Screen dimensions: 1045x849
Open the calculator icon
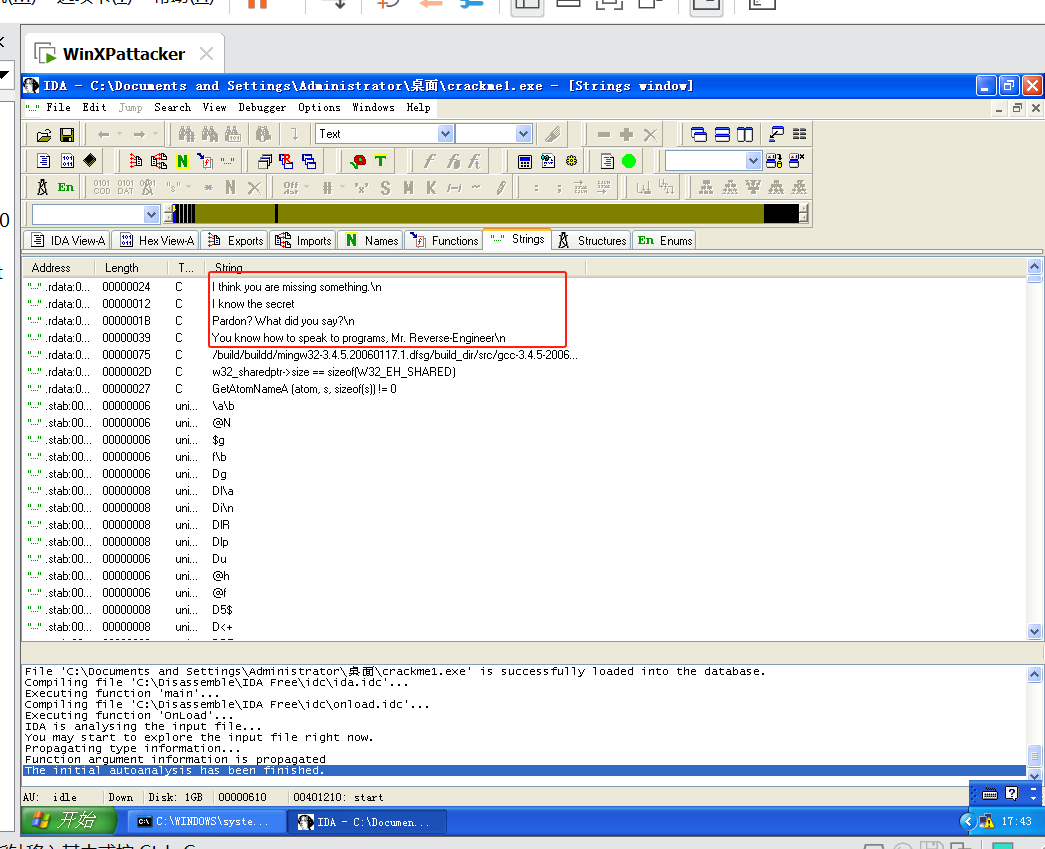point(524,161)
